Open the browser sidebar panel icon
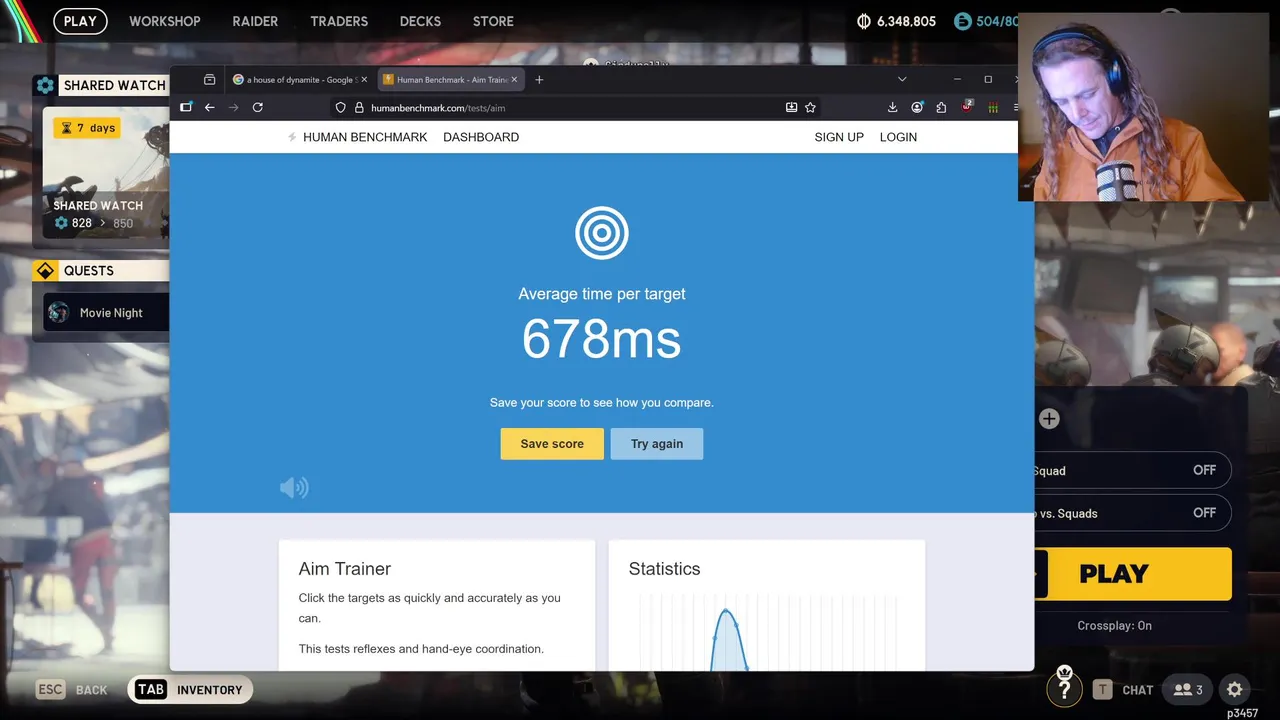The image size is (1280, 720). click(x=186, y=107)
